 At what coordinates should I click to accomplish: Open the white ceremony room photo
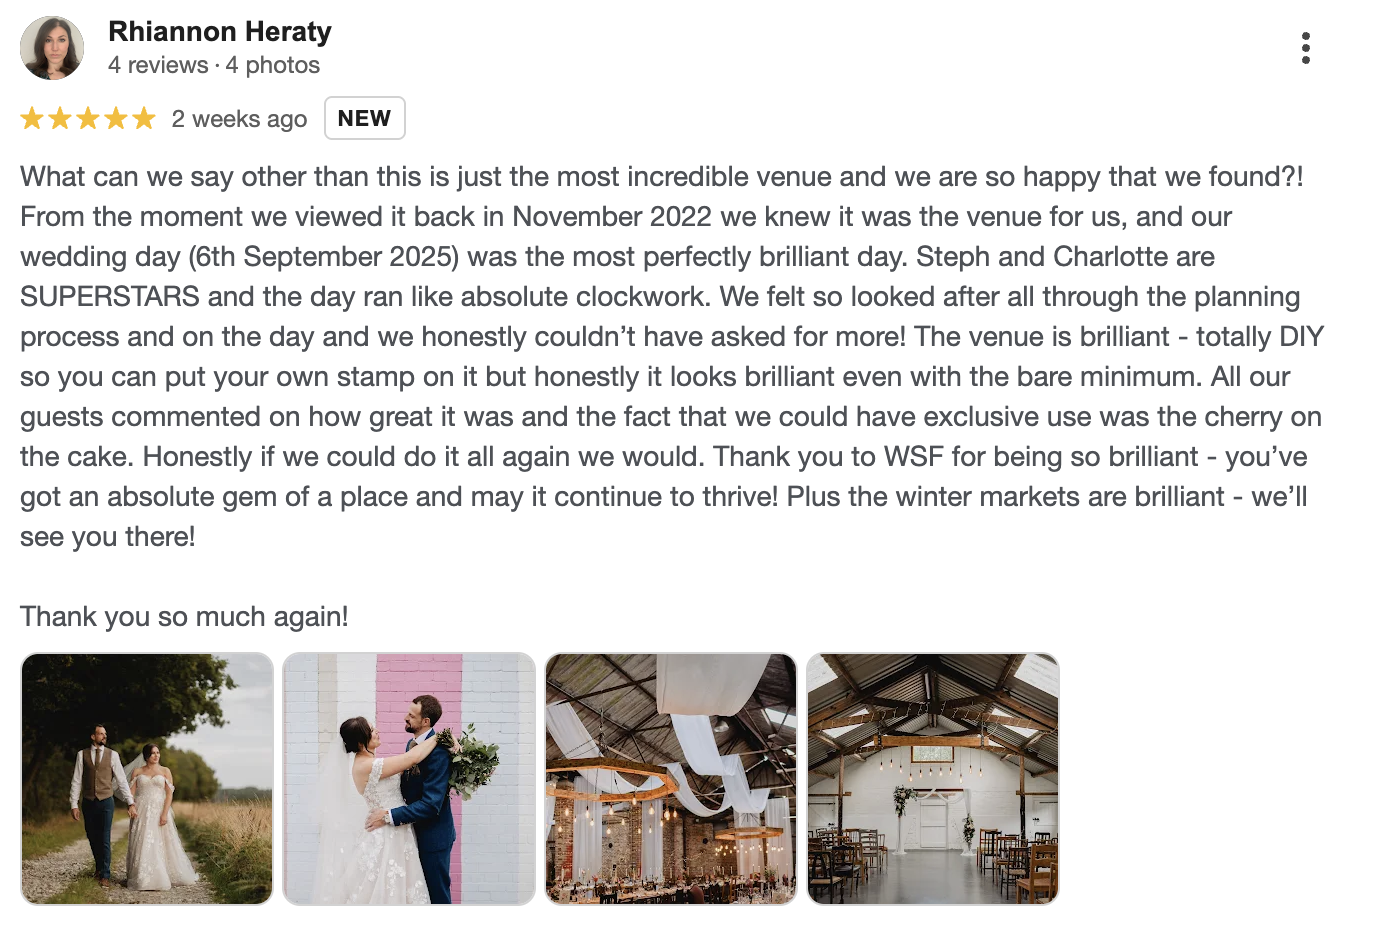933,779
